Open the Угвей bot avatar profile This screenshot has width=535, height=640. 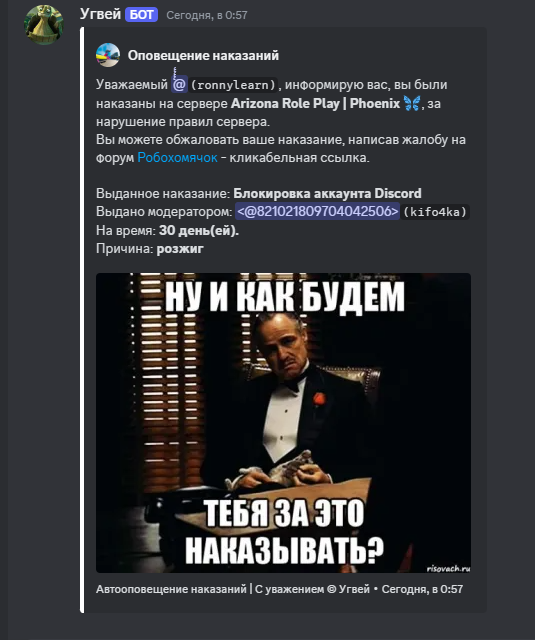44,24
